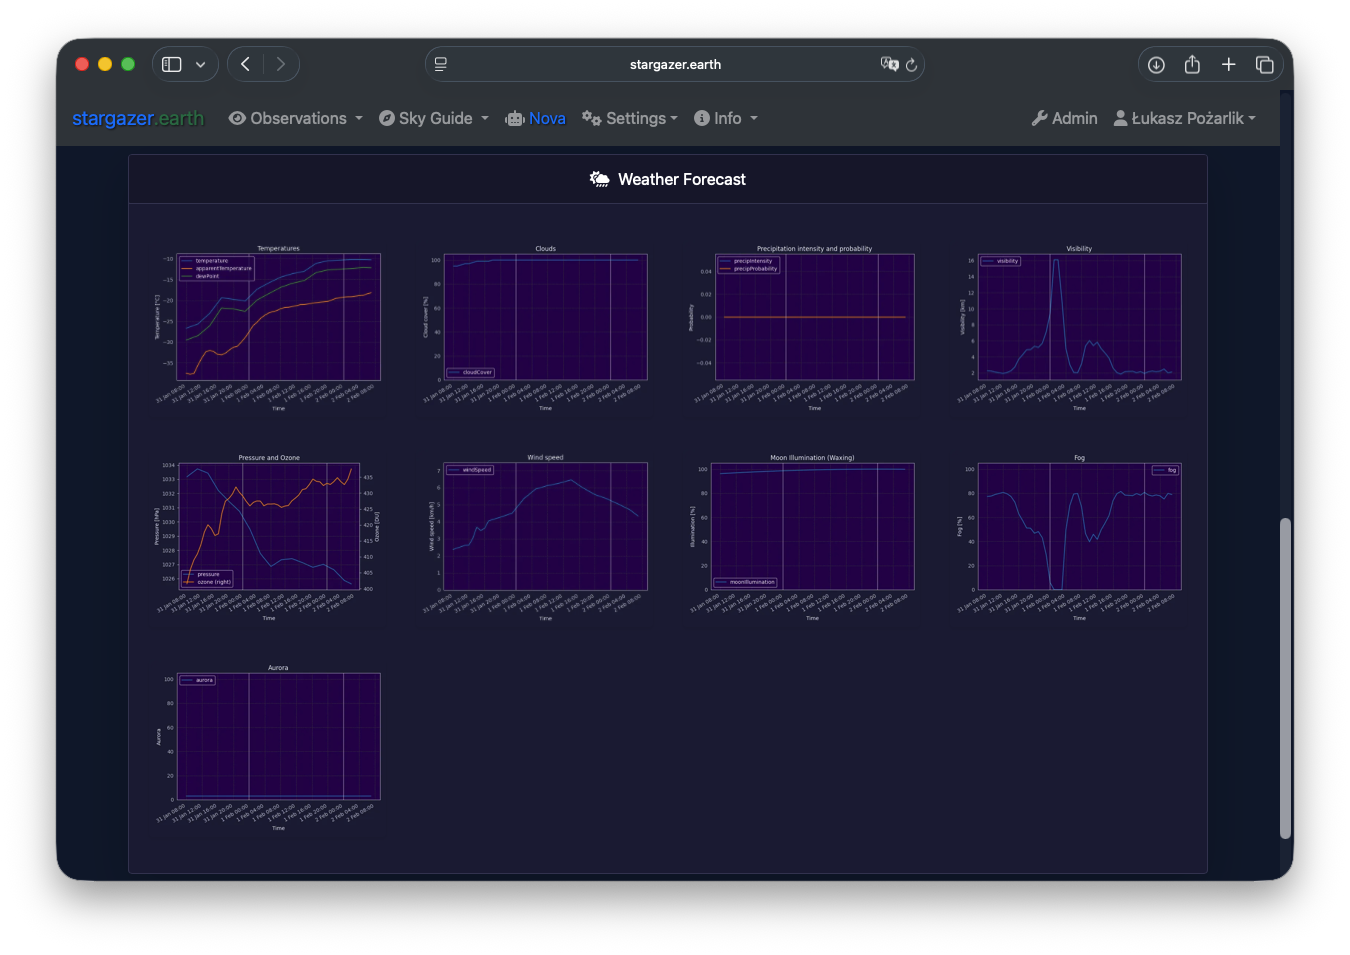
Task: Click the page's vertical scrollbar thumb
Action: pos(1285,678)
